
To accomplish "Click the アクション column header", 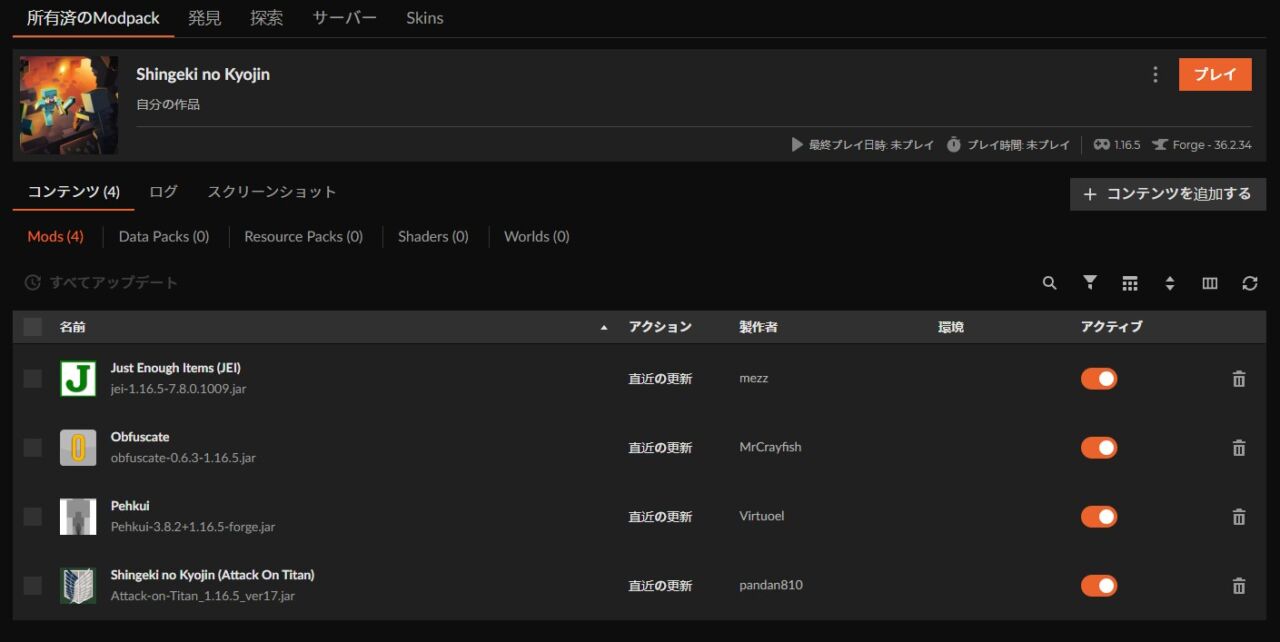I will (660, 327).
